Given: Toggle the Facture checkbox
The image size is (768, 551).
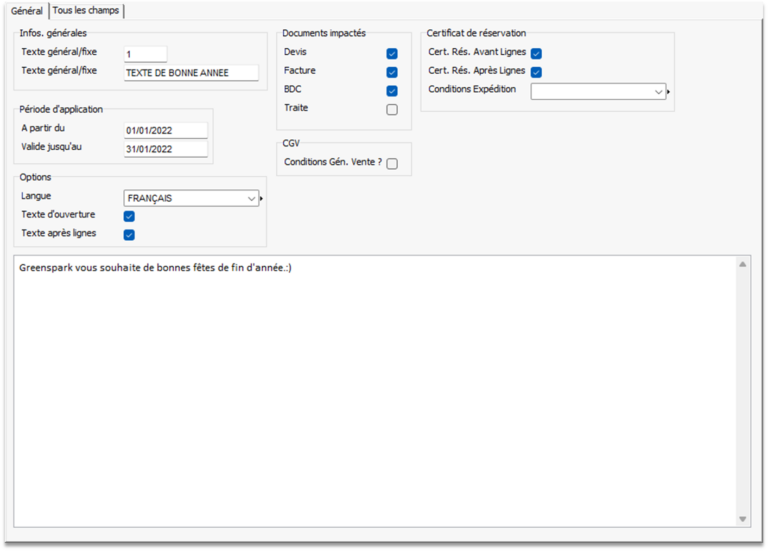Looking at the screenshot, I should click(392, 72).
